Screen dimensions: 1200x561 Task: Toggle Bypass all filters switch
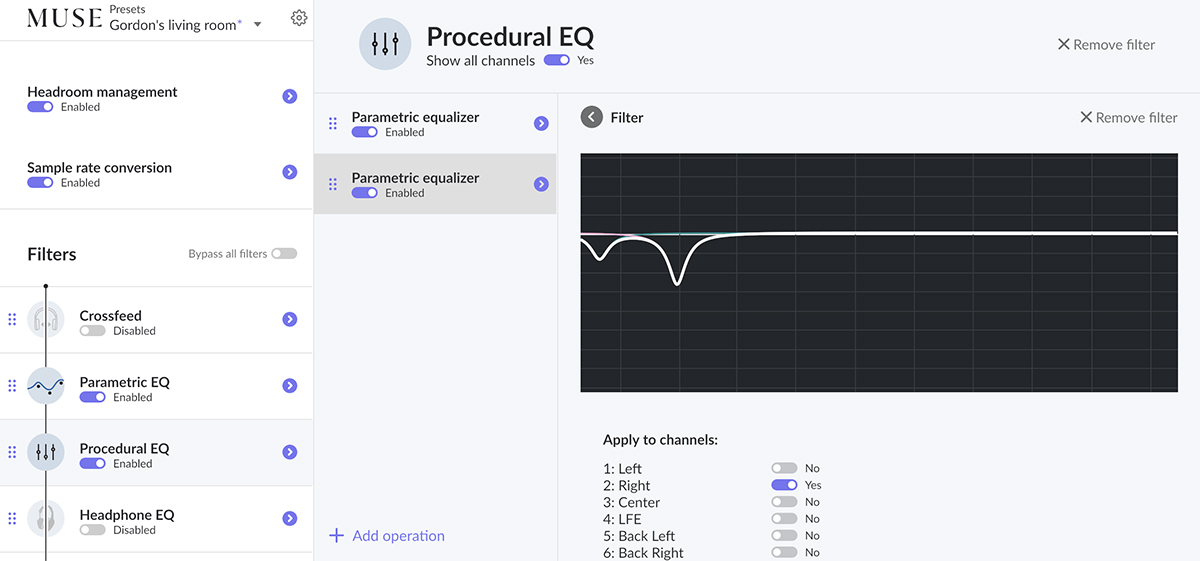point(284,254)
